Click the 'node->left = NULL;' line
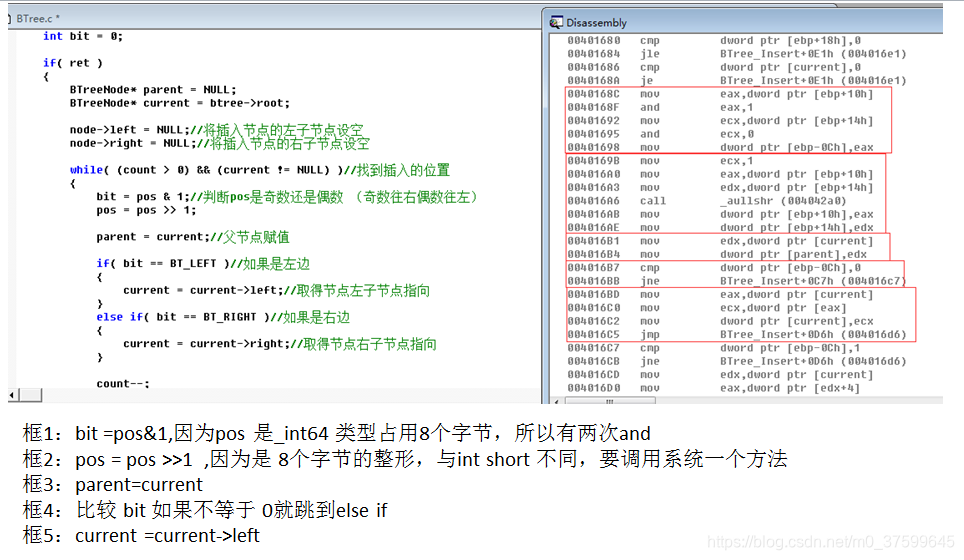The width and height of the screenshot is (964, 560). (216, 130)
